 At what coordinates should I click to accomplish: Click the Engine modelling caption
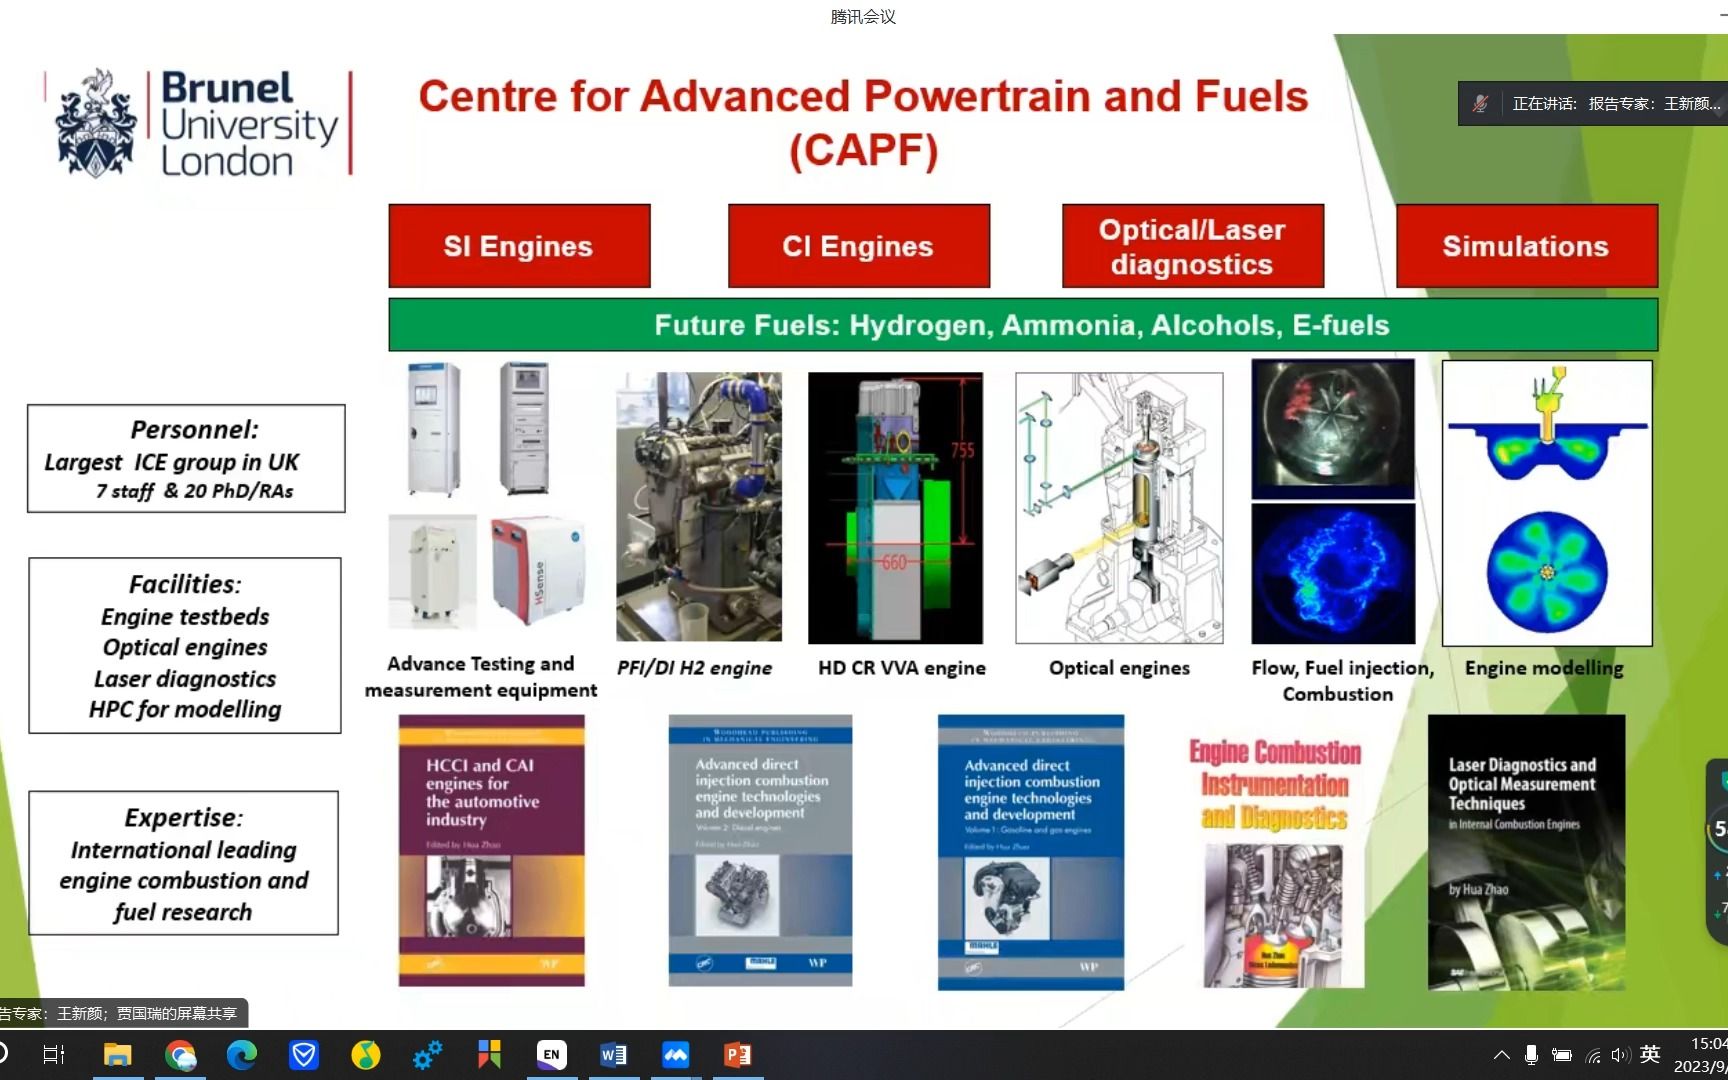click(1544, 668)
